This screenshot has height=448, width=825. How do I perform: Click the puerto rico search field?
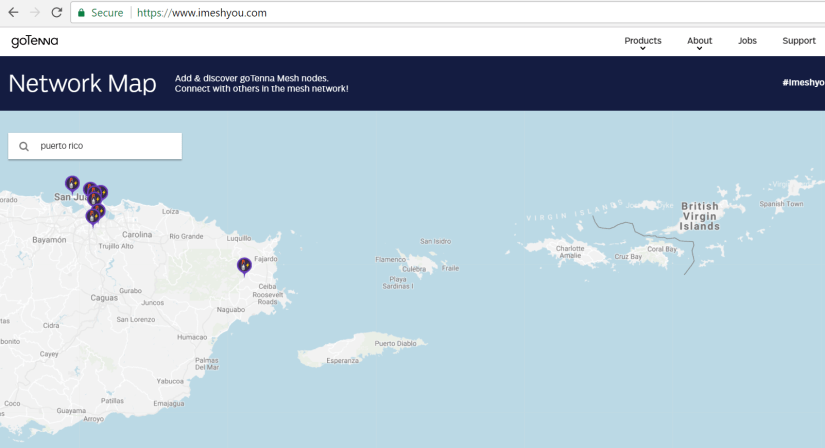click(x=105, y=146)
